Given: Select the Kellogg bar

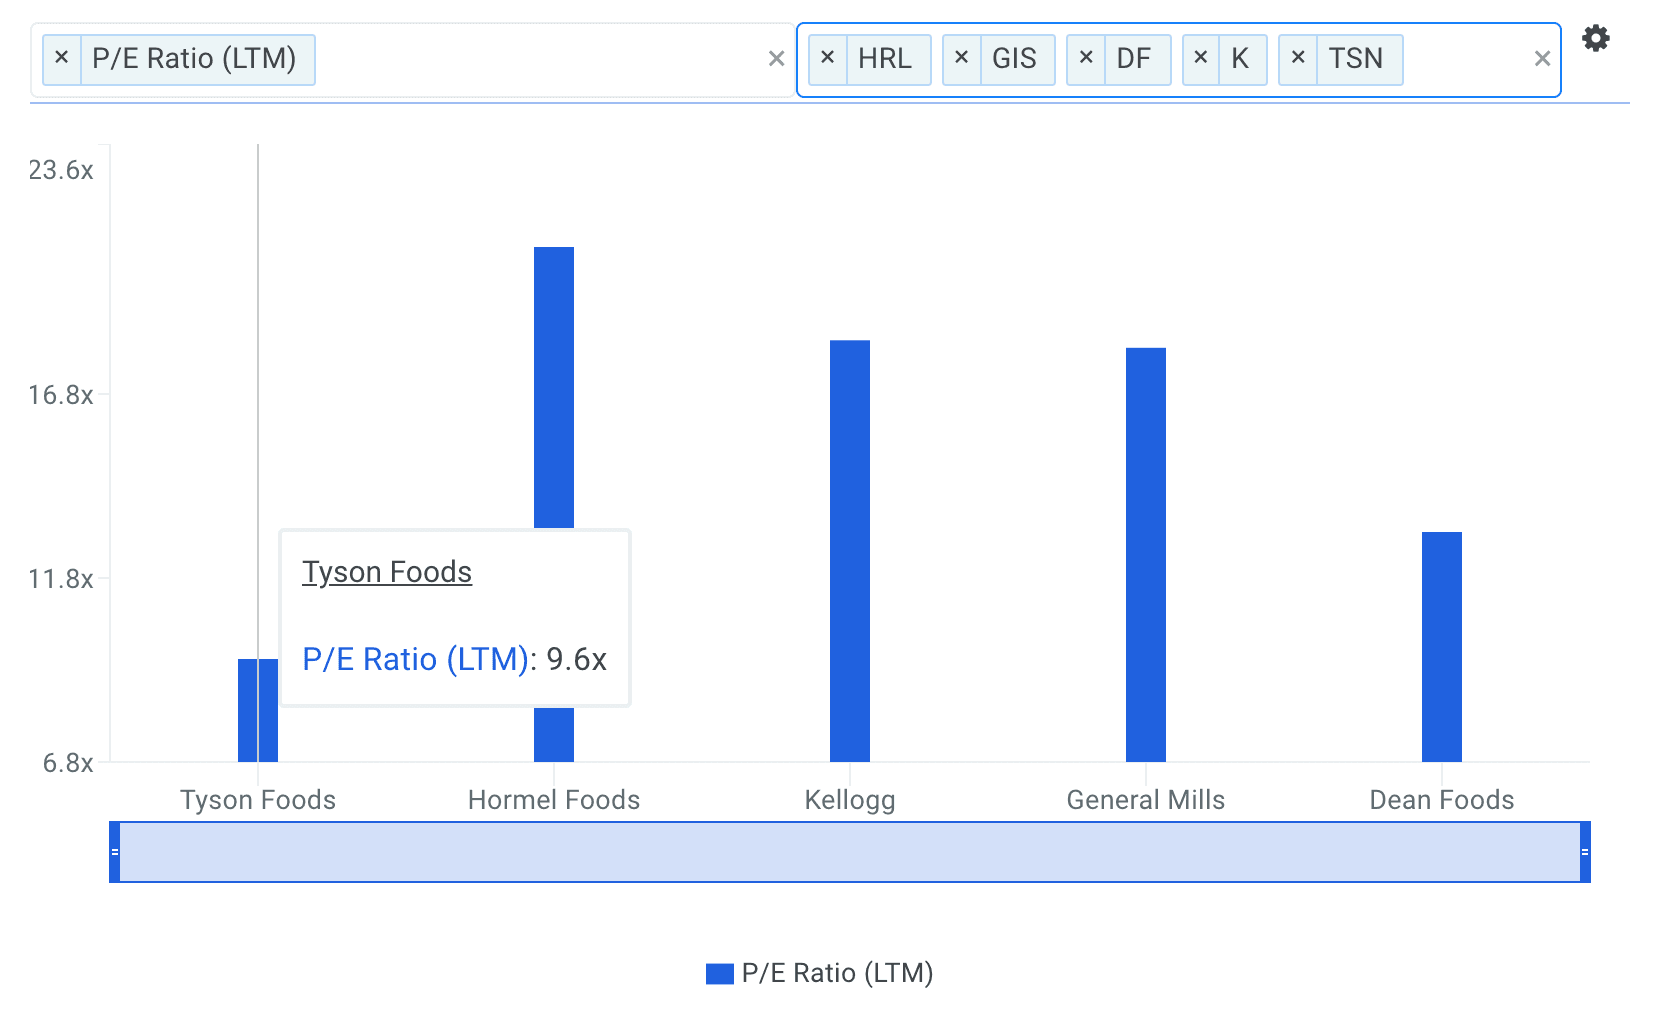Looking at the screenshot, I should coord(849,550).
